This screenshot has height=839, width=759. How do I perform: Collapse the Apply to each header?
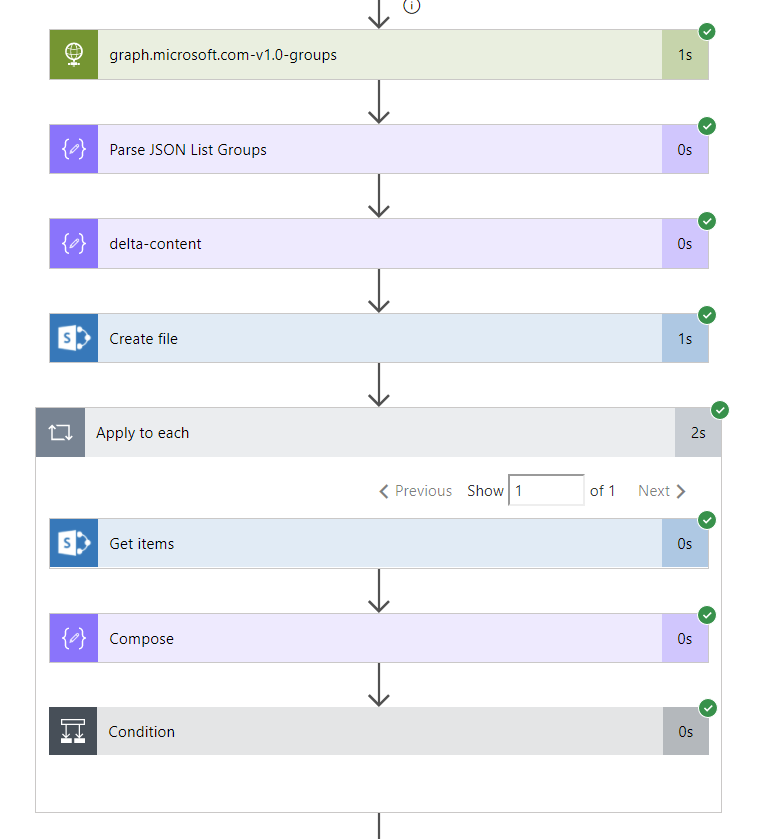pos(380,433)
